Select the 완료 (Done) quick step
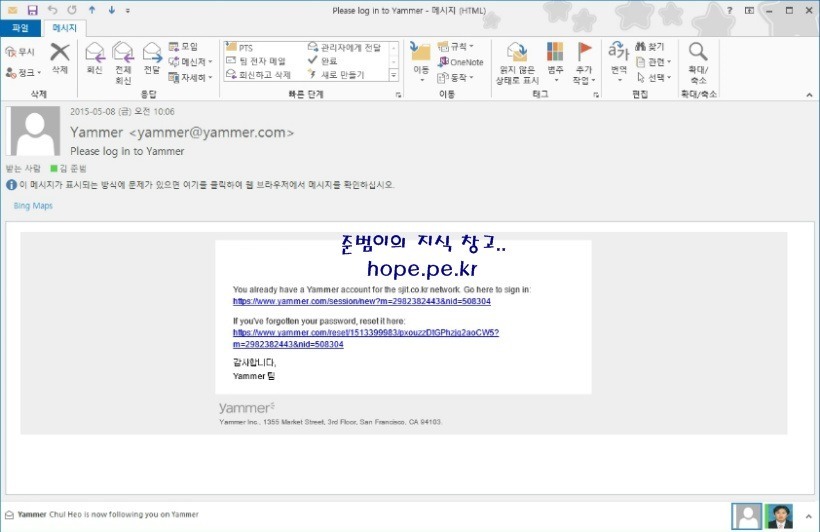Image resolution: width=820 pixels, height=532 pixels. 323,61
